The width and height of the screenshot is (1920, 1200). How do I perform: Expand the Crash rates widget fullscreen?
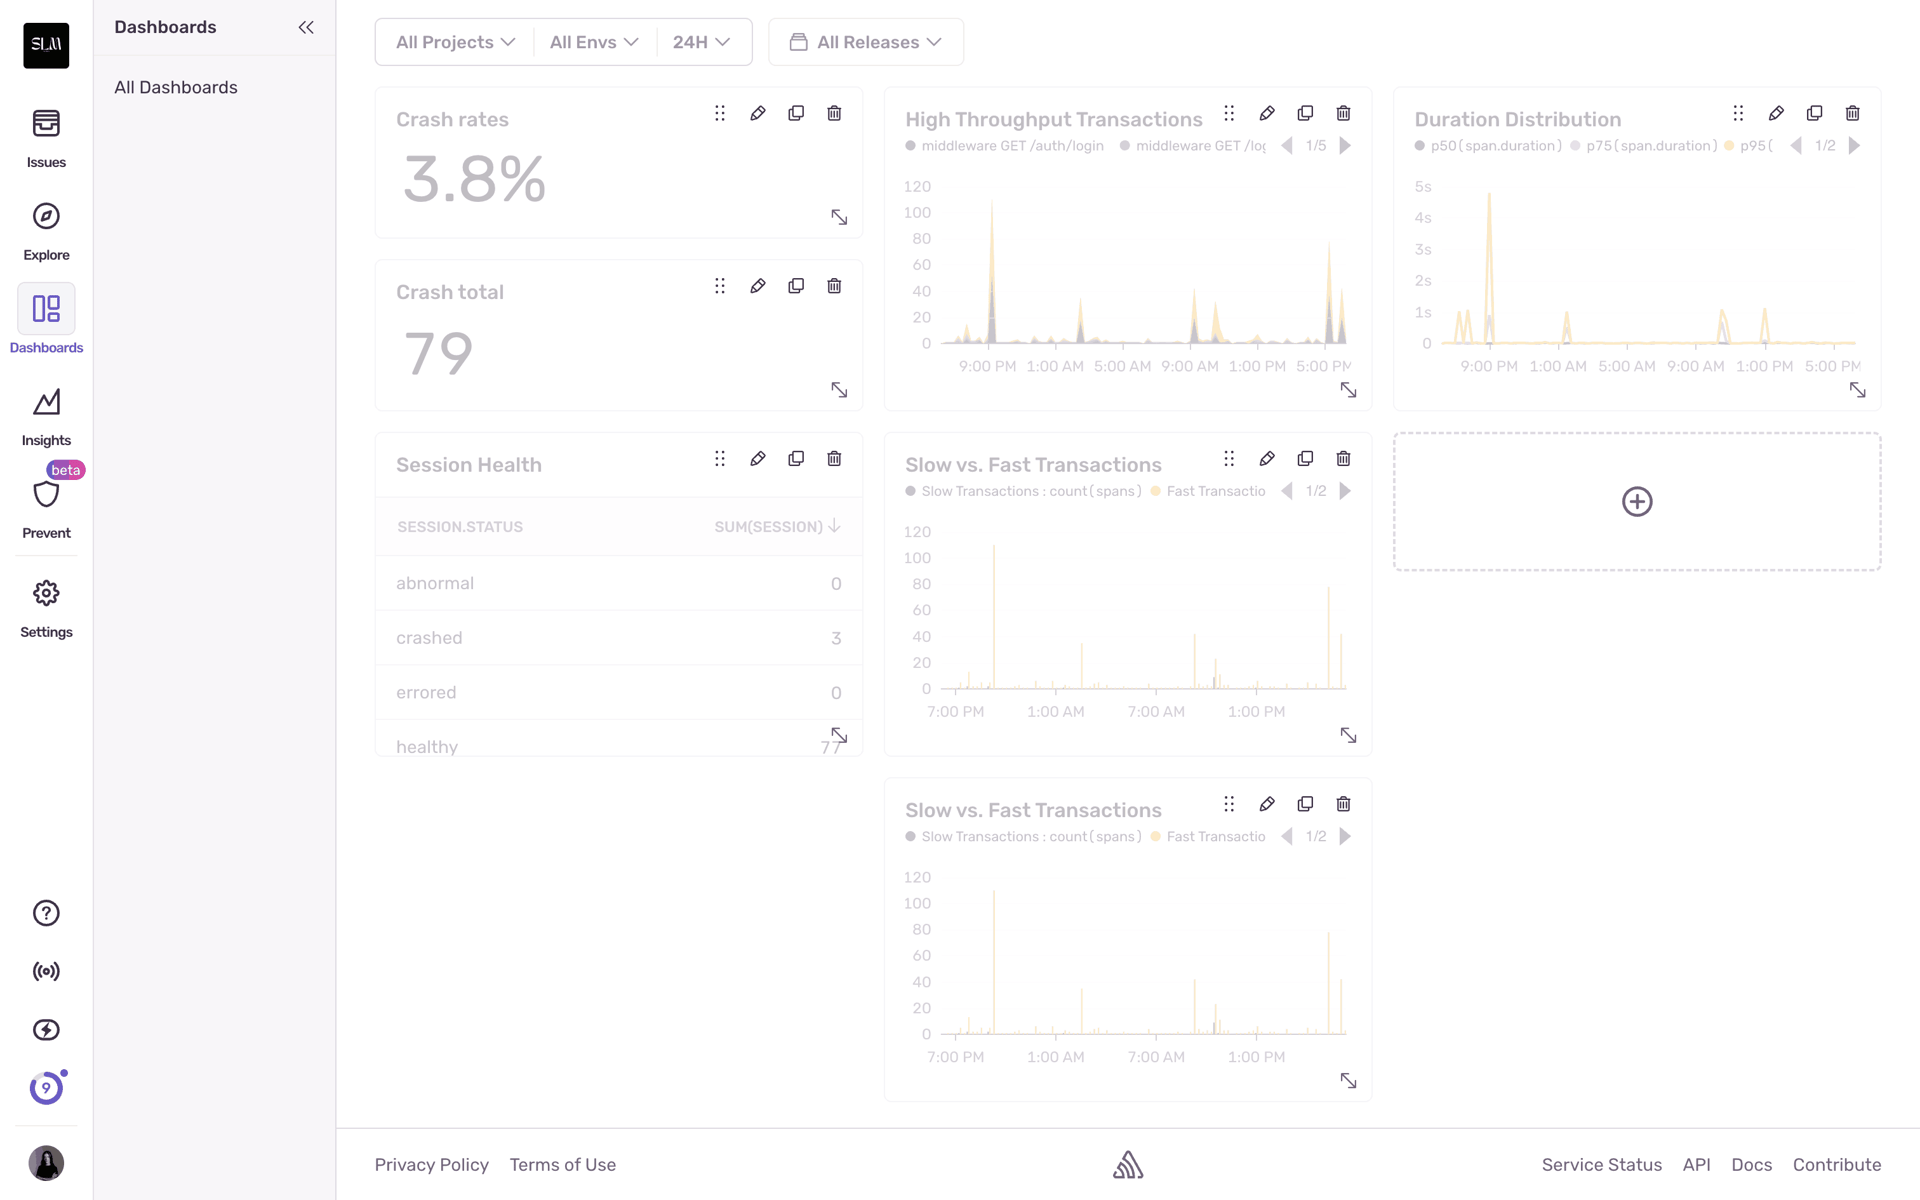tap(839, 217)
